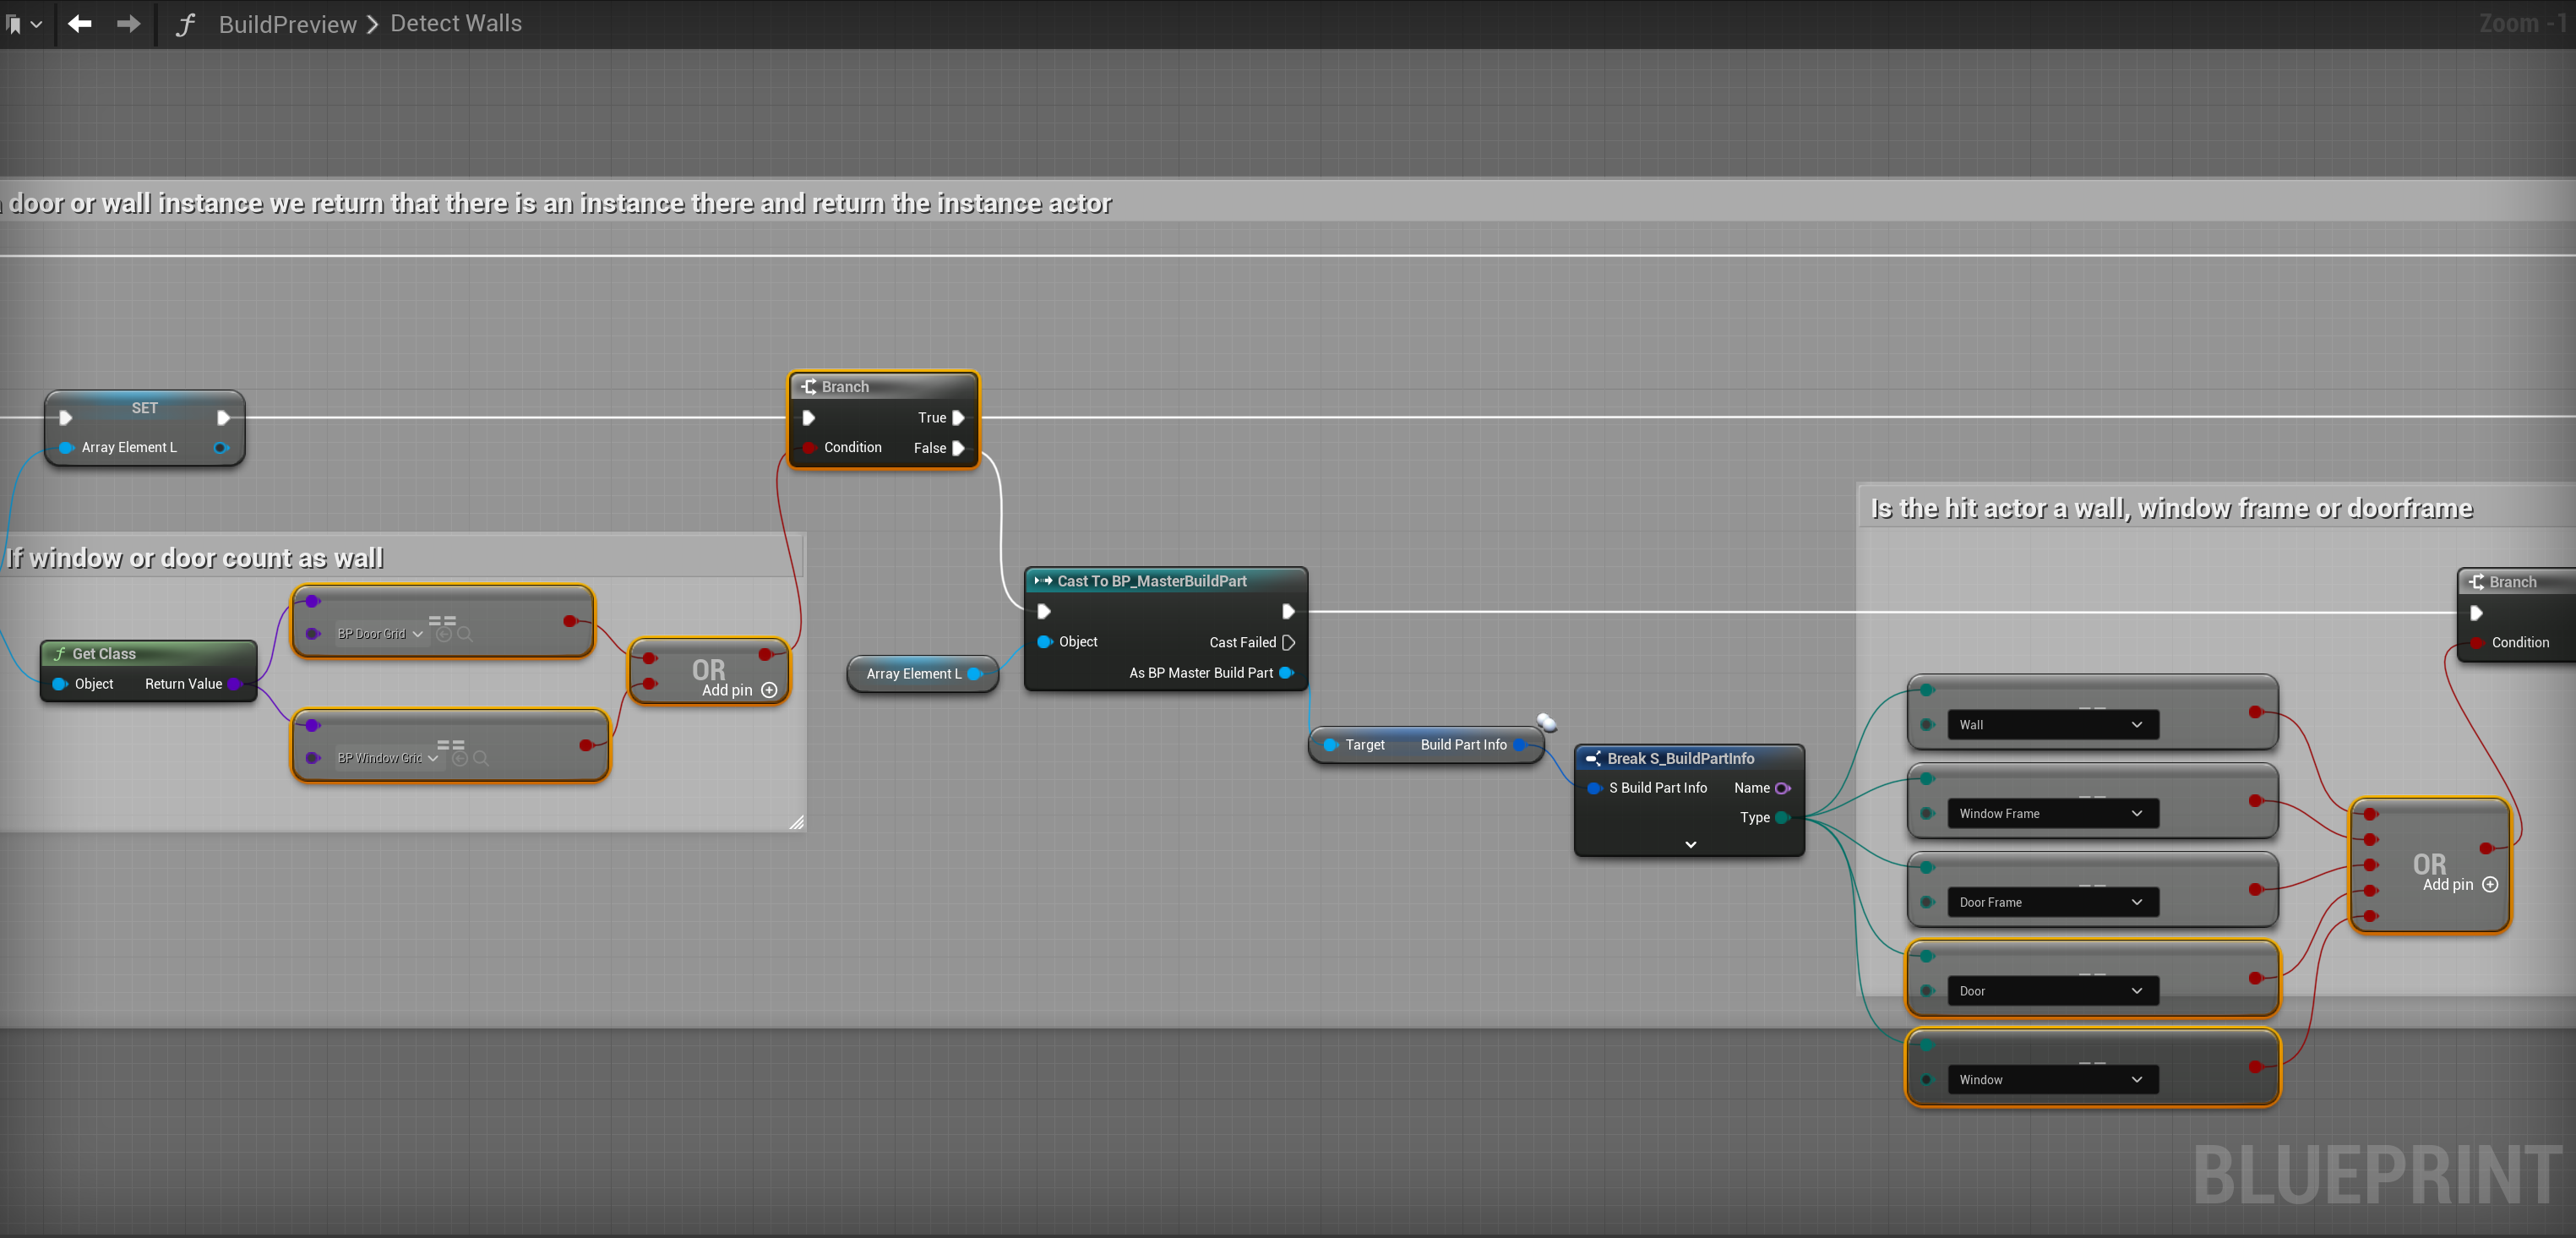
Task: Click the True output pin on Branch
Action: pos(958,418)
